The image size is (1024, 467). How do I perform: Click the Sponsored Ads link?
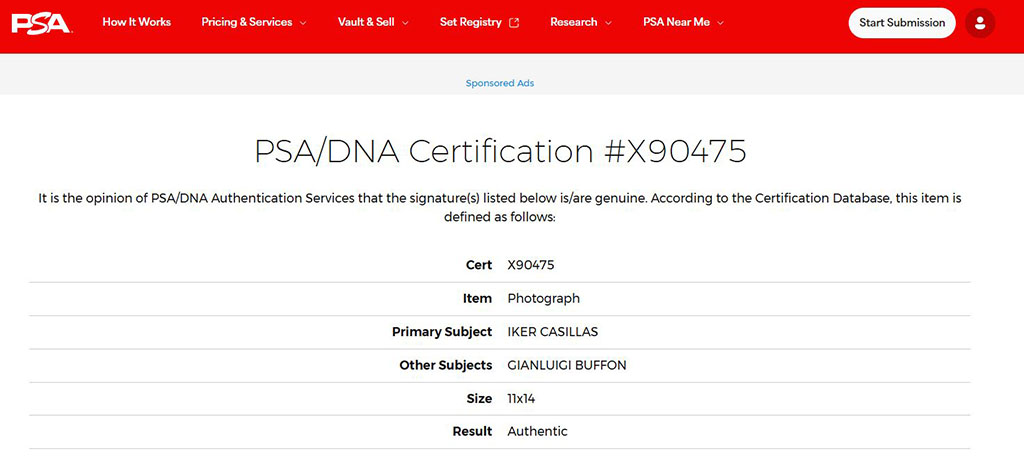point(500,83)
